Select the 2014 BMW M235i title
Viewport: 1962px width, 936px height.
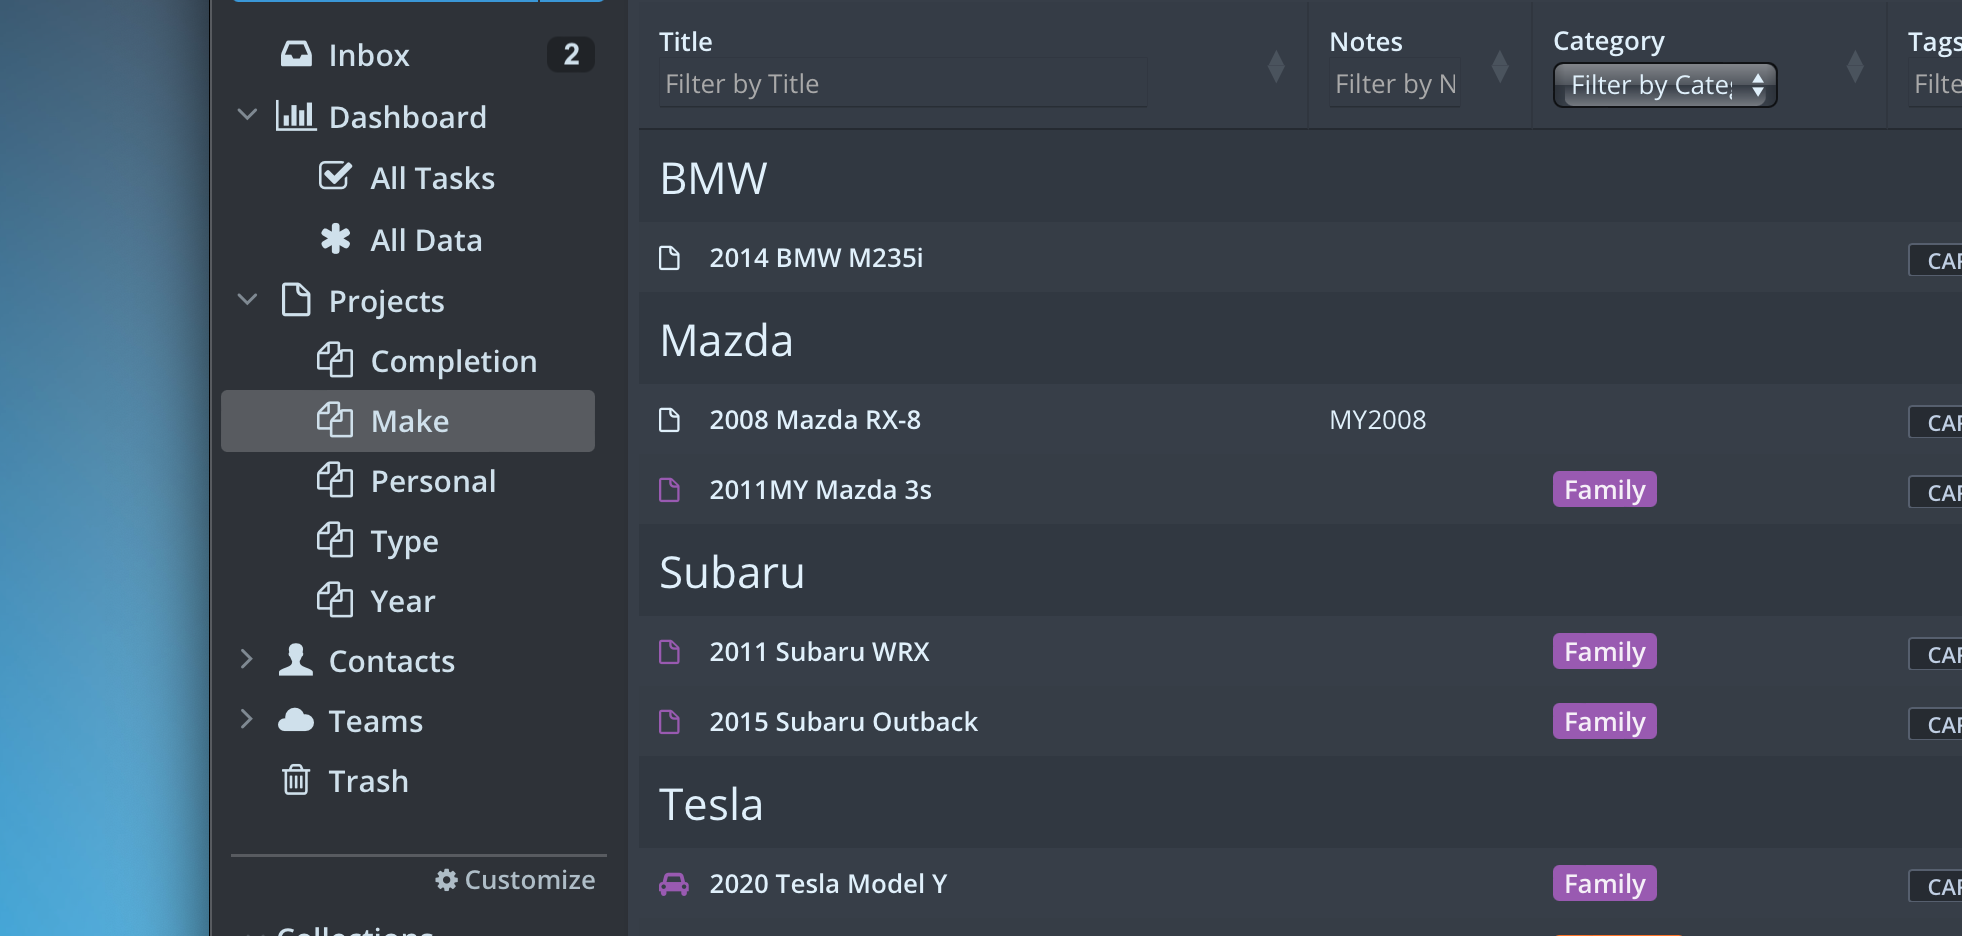click(x=816, y=258)
